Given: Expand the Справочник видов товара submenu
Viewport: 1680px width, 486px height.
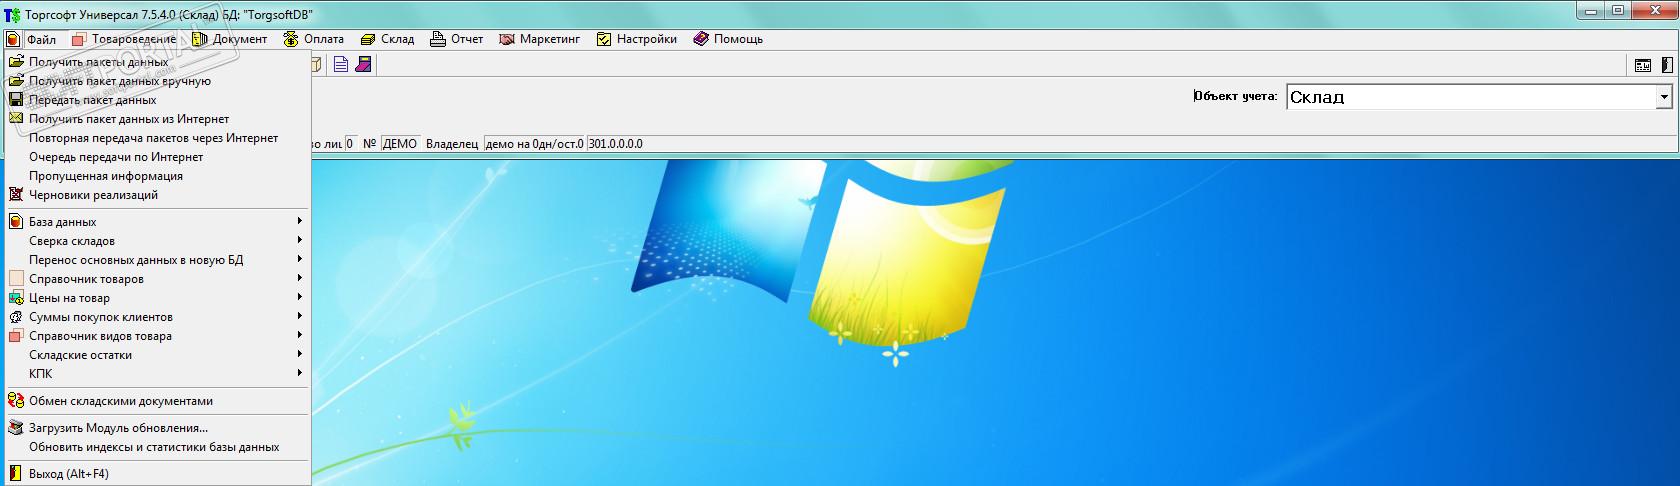Looking at the screenshot, I should (x=157, y=336).
